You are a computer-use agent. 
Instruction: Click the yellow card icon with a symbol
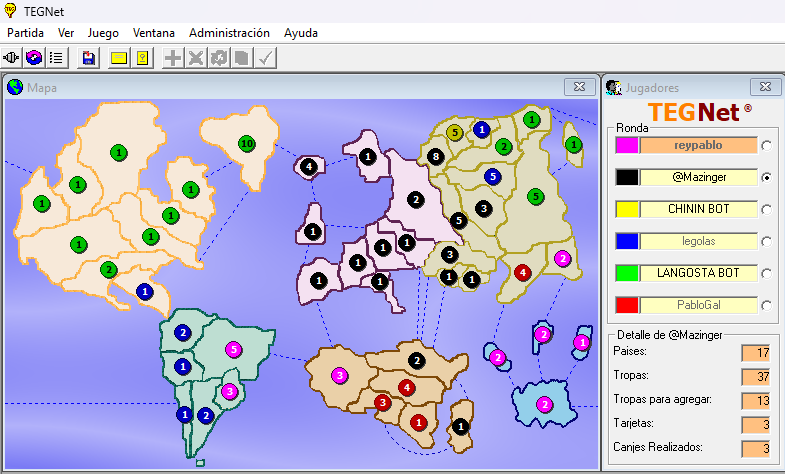pos(142,58)
